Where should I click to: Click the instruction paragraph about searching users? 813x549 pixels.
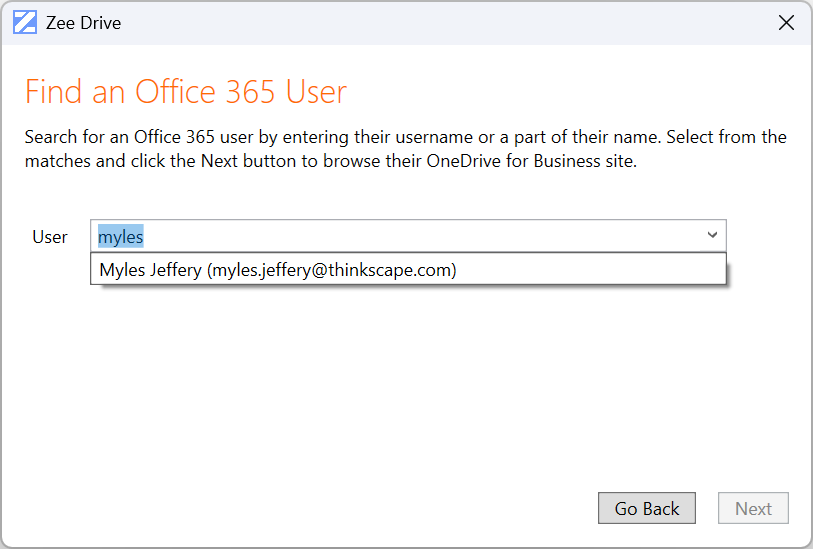click(405, 148)
